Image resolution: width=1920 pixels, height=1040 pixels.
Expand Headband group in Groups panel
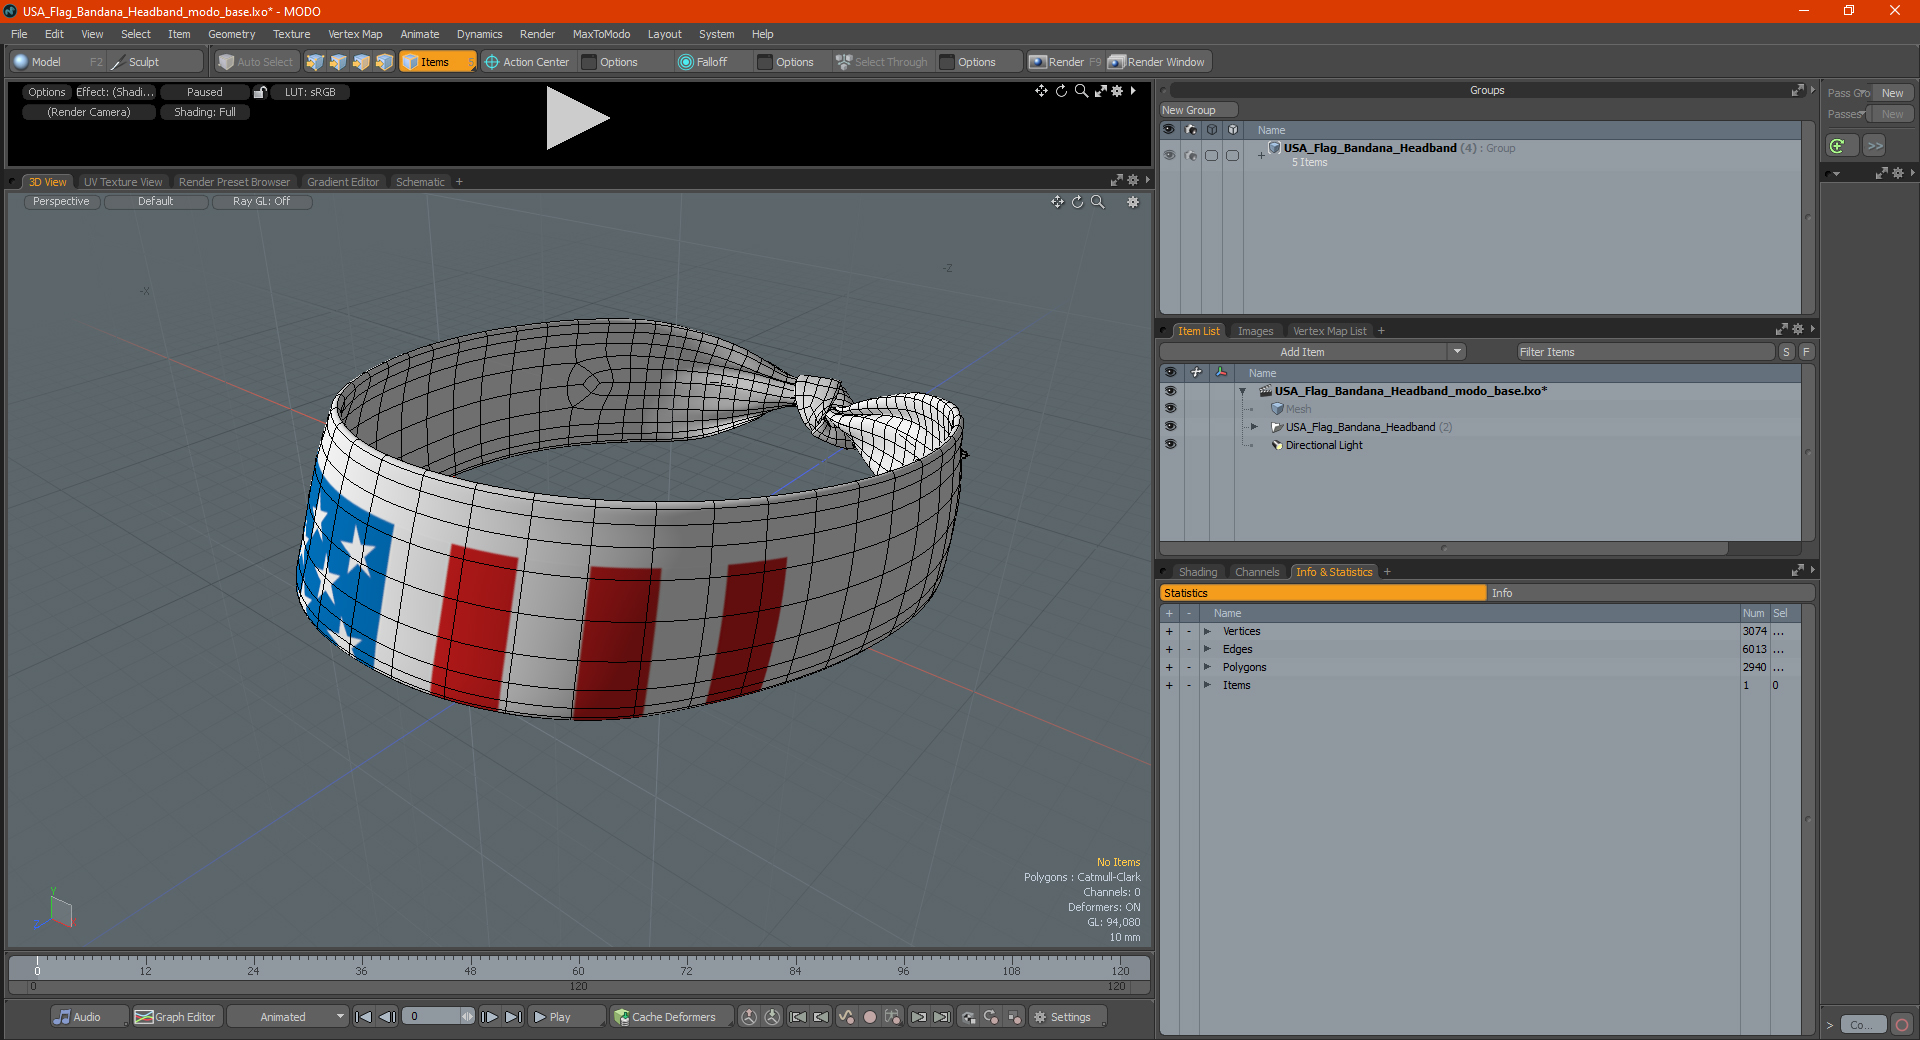click(1261, 155)
